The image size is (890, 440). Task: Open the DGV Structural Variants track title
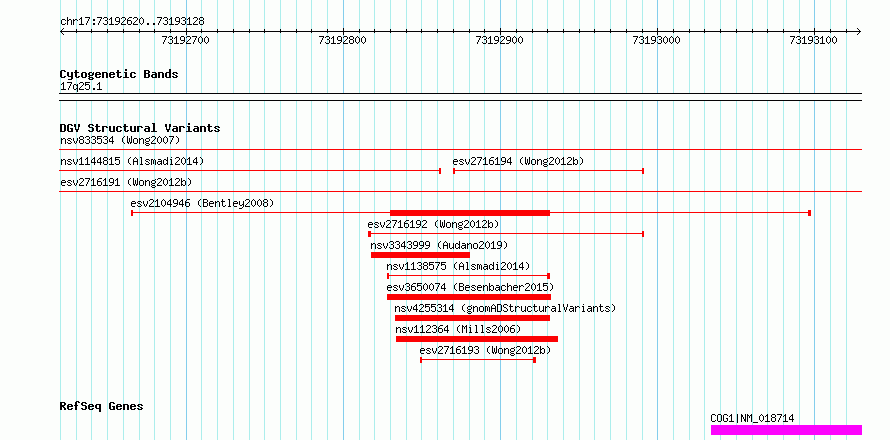click(140, 128)
